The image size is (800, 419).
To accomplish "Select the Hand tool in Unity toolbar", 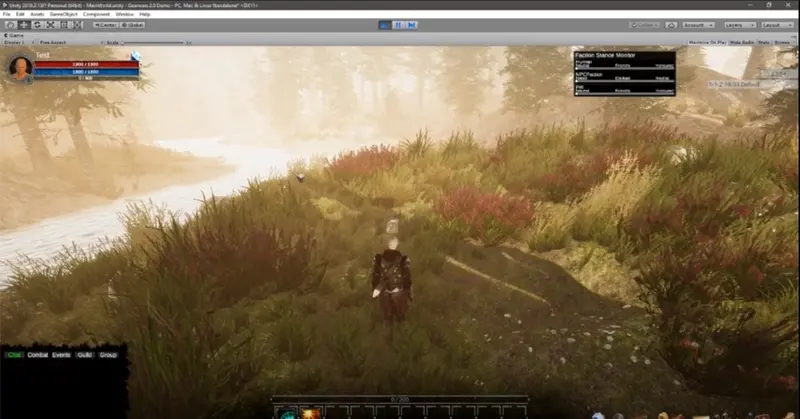I will [x=10, y=24].
